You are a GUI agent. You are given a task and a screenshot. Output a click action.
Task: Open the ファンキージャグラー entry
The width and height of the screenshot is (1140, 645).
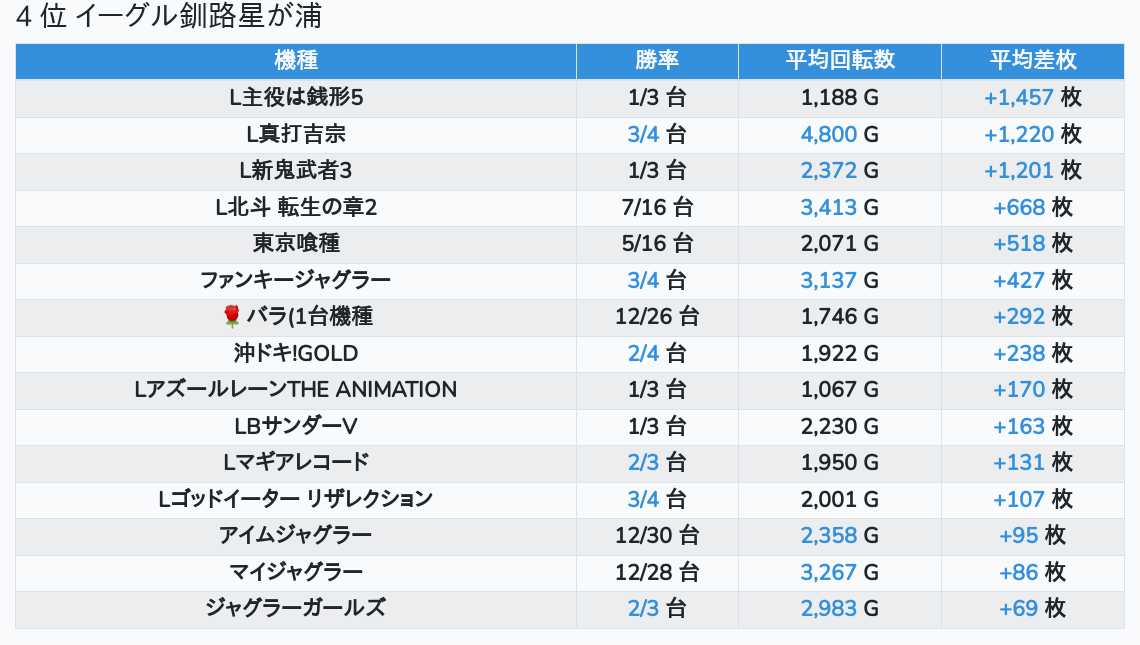295,280
